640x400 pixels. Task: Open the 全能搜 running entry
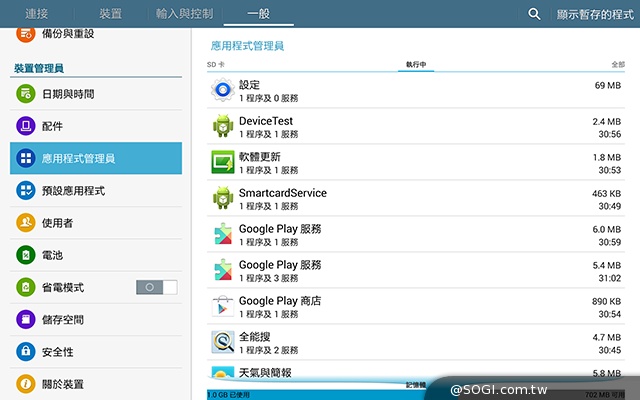pyautogui.click(x=416, y=342)
